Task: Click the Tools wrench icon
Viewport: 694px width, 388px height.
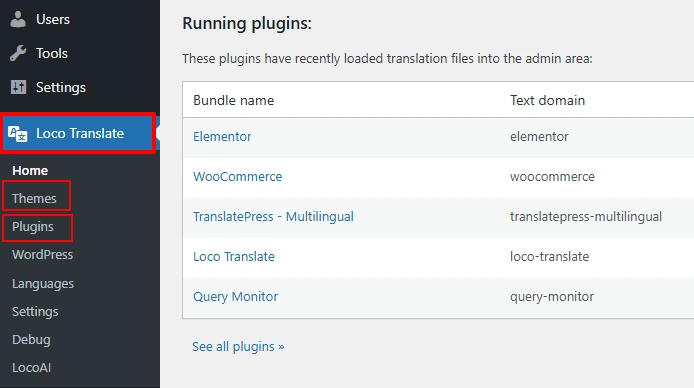Action: 18,53
